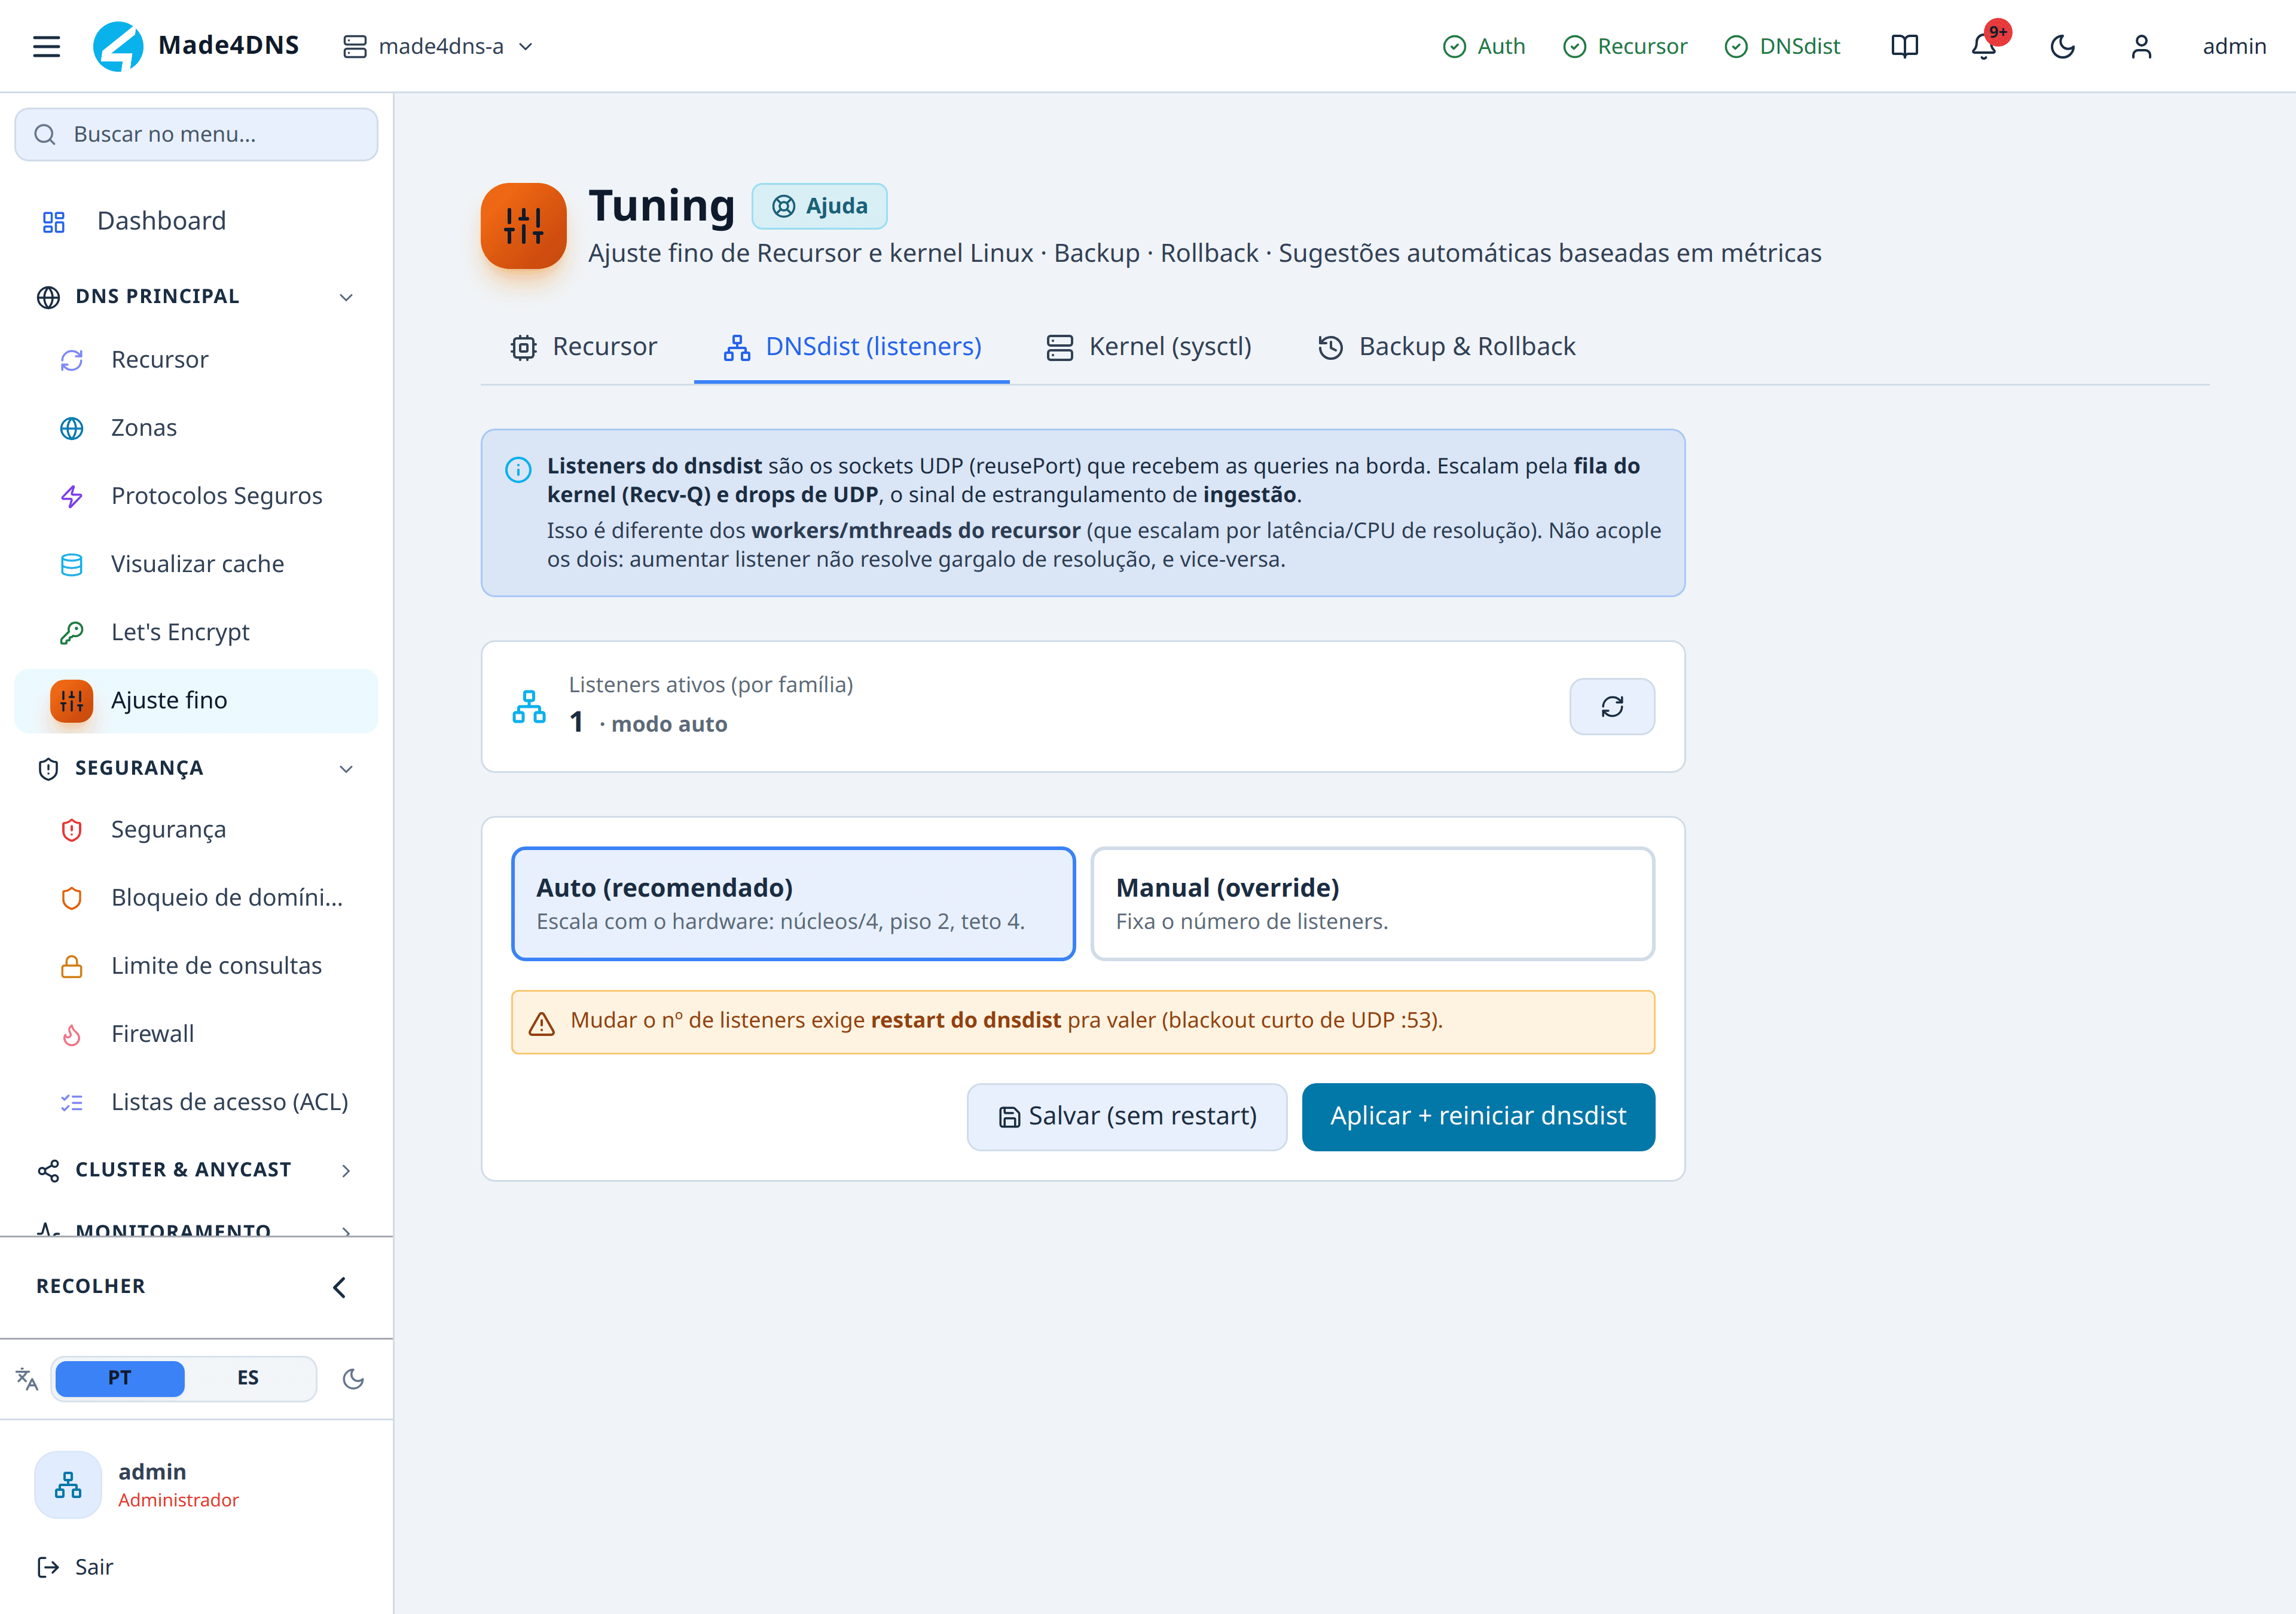Toggle dark mode in top bar
The image size is (2296, 1614).
(x=2062, y=46)
